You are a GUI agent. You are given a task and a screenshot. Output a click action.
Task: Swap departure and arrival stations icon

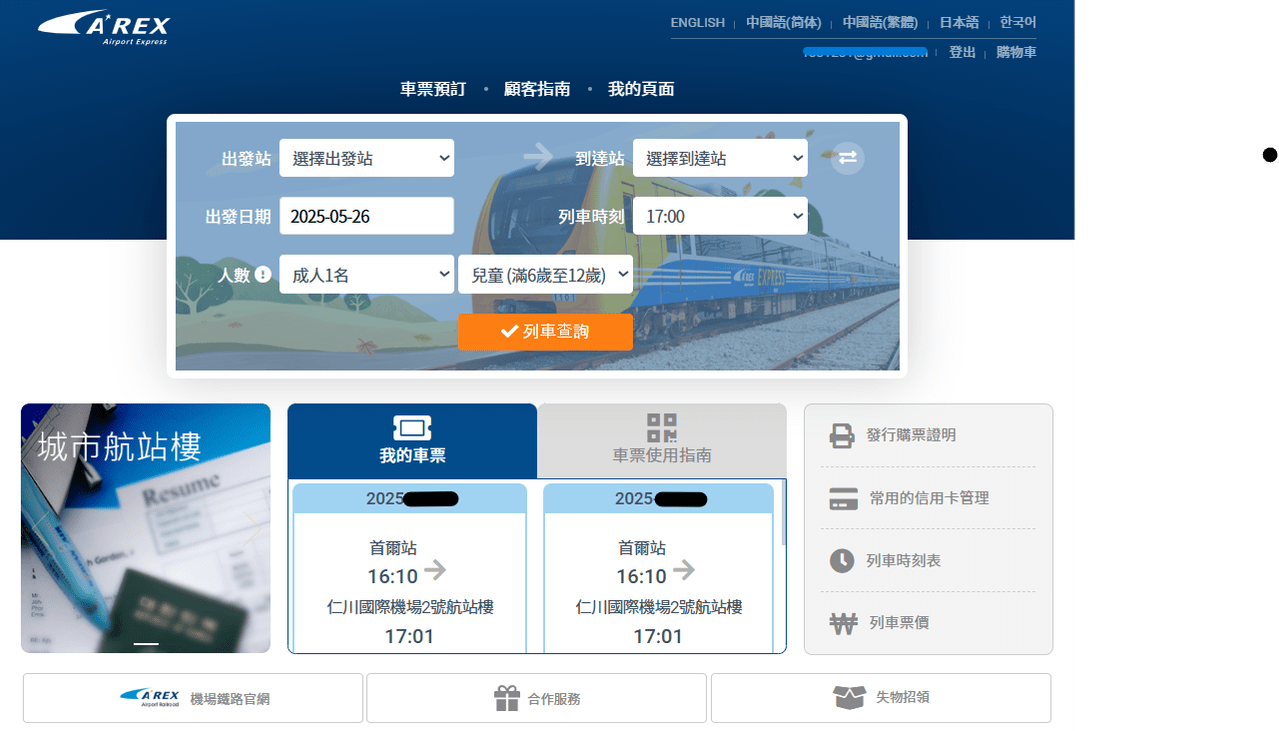point(848,157)
